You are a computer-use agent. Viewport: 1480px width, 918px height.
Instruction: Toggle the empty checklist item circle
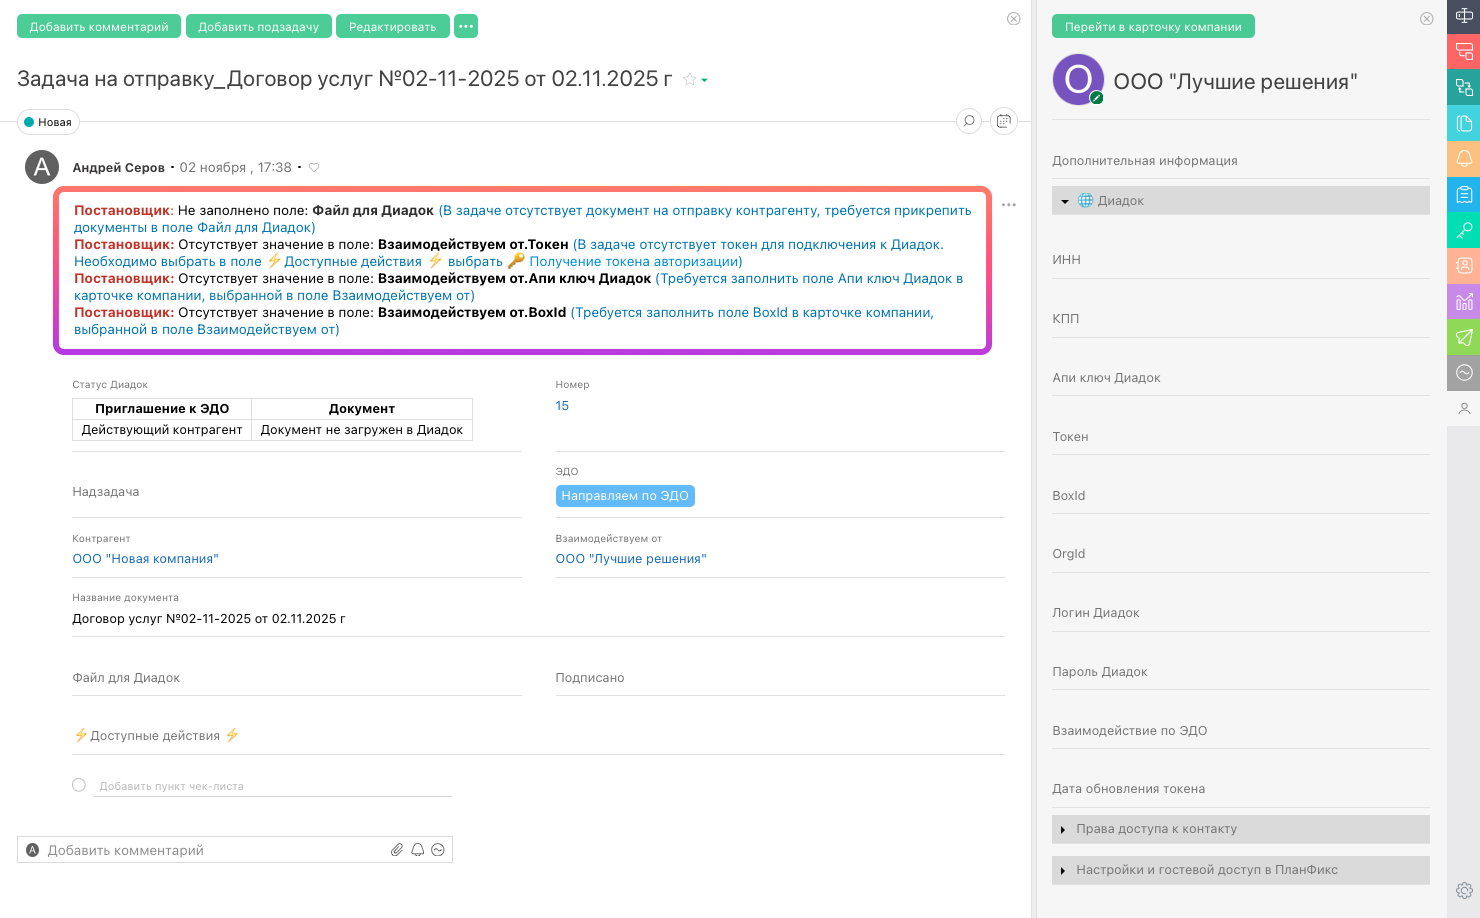(x=79, y=785)
